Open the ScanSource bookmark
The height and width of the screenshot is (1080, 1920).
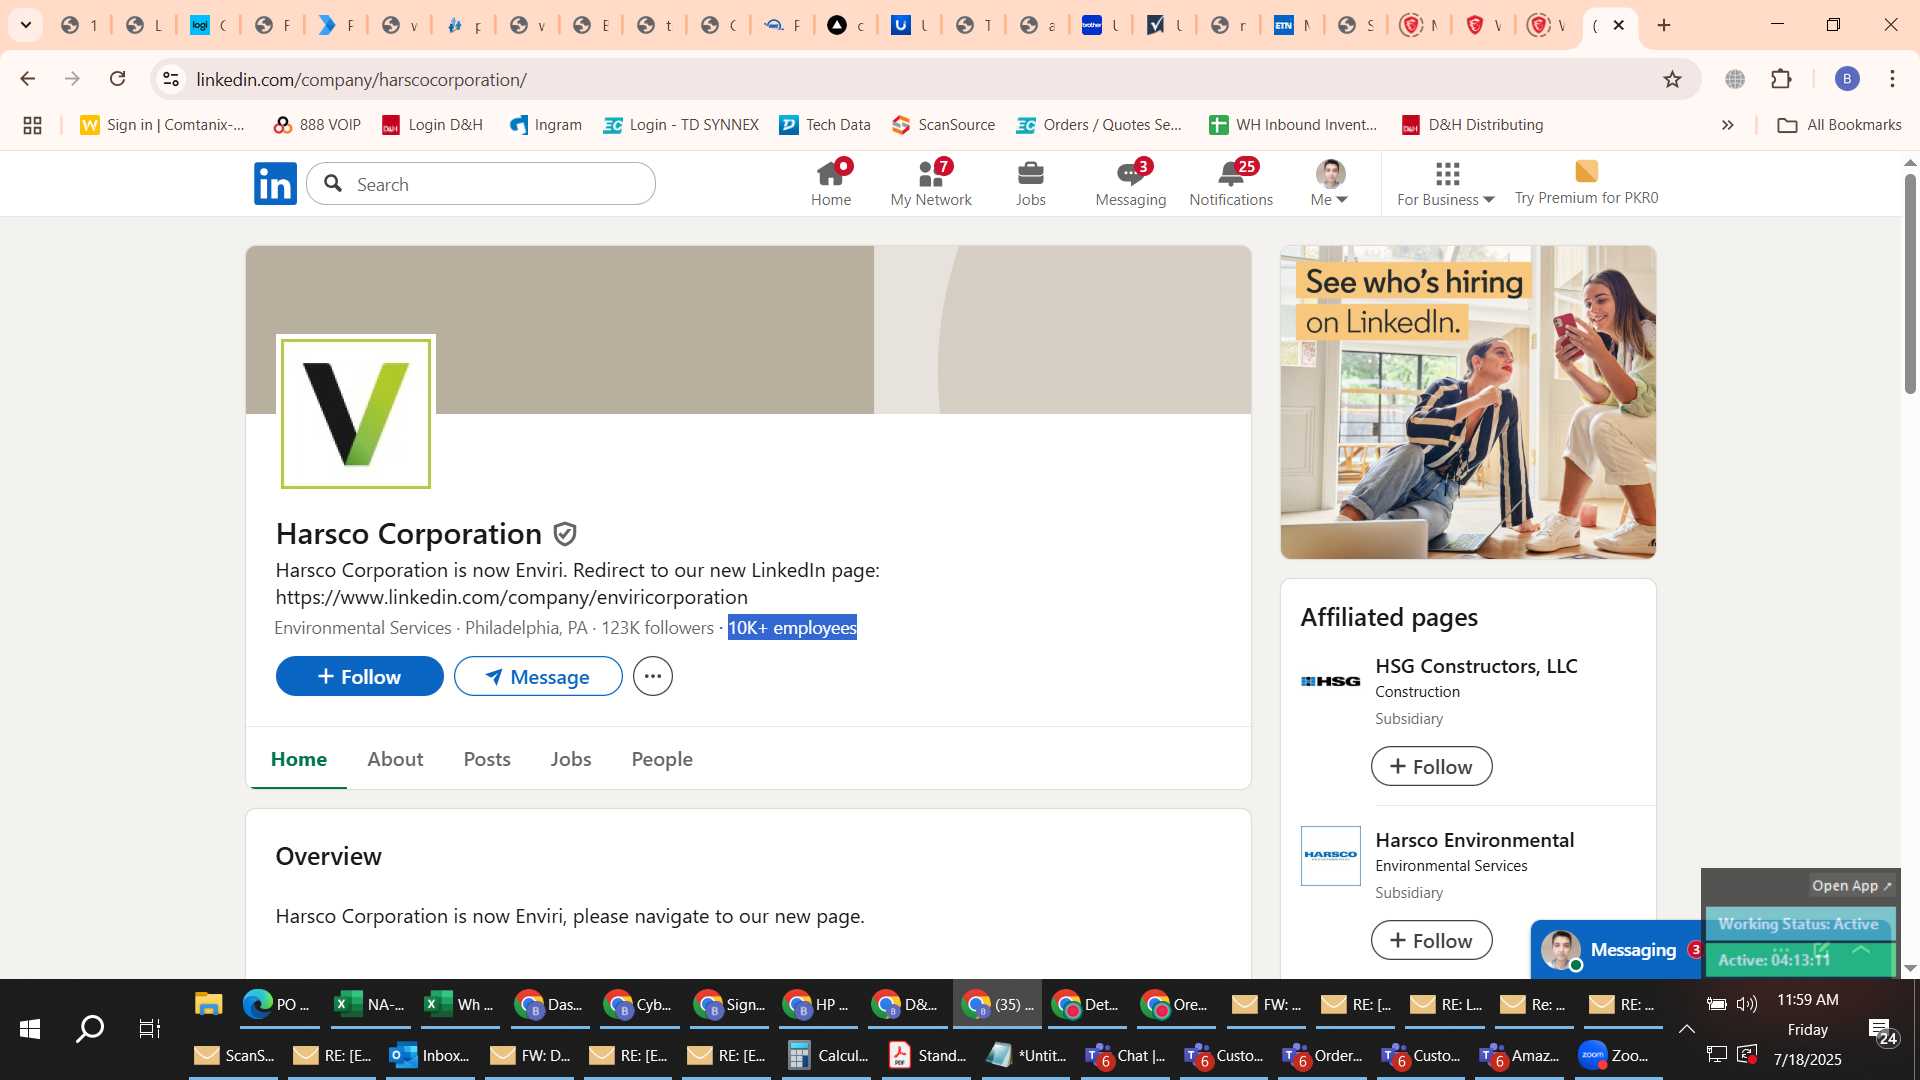[944, 125]
